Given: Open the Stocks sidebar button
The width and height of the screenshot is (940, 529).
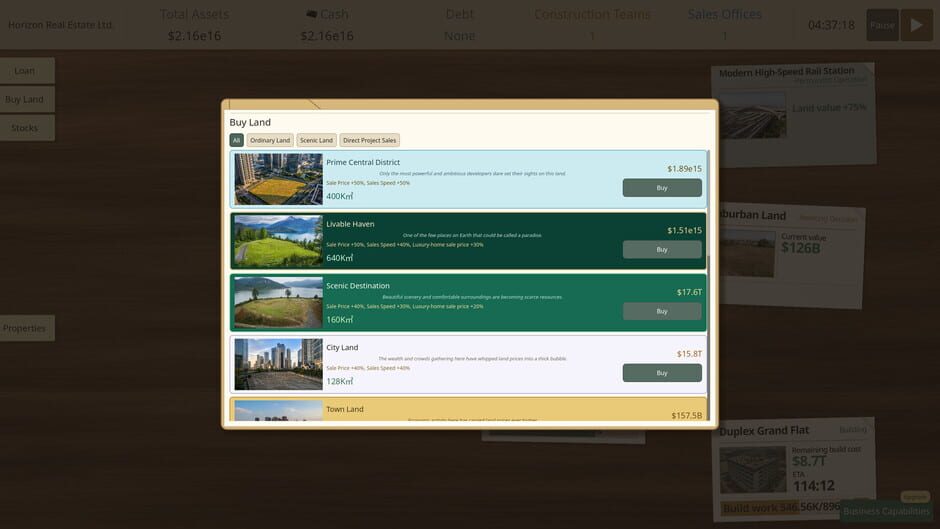Looking at the screenshot, I should point(26,128).
